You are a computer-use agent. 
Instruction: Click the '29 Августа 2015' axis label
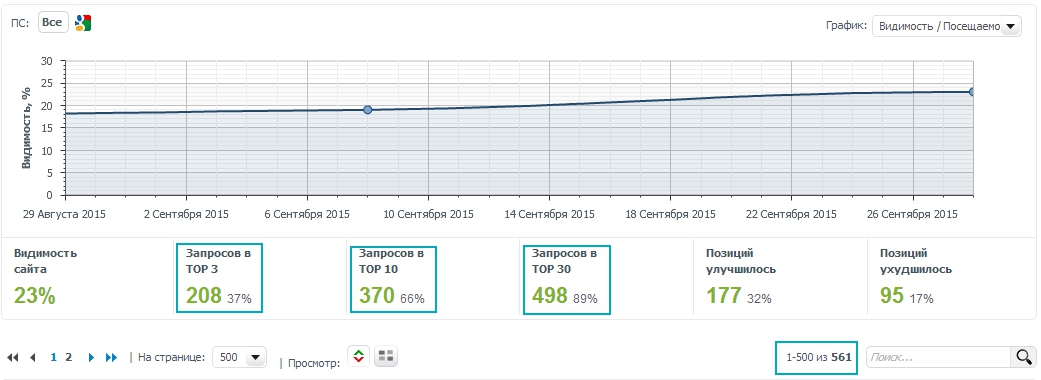pyautogui.click(x=65, y=215)
